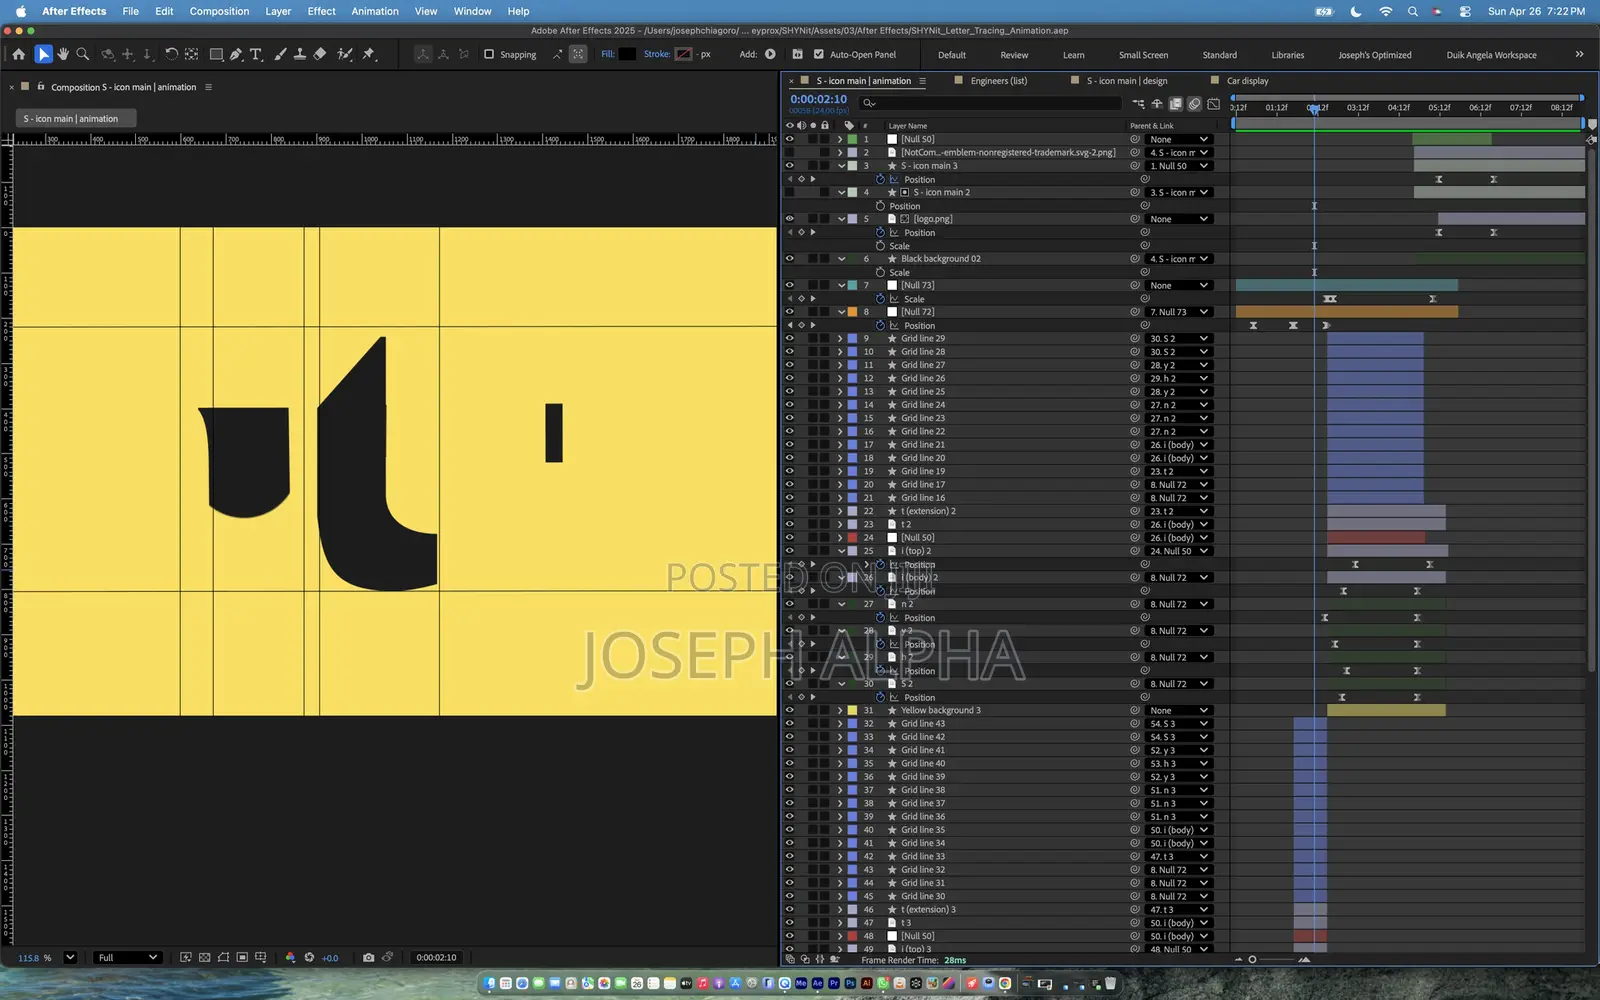Collapse the [Null 73] layer properties

[841, 285]
